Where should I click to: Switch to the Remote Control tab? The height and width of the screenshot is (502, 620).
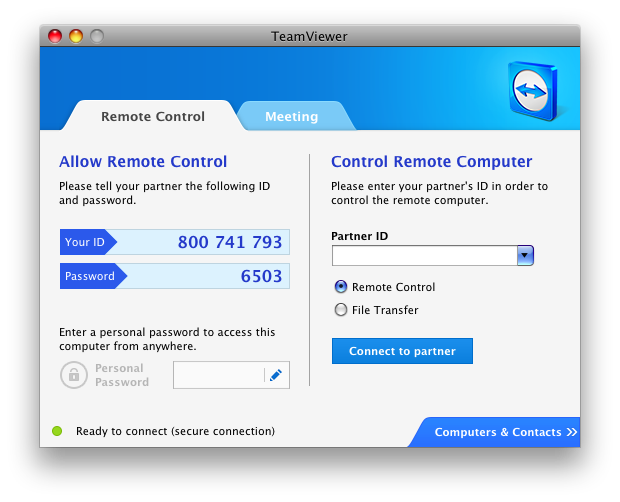point(153,117)
